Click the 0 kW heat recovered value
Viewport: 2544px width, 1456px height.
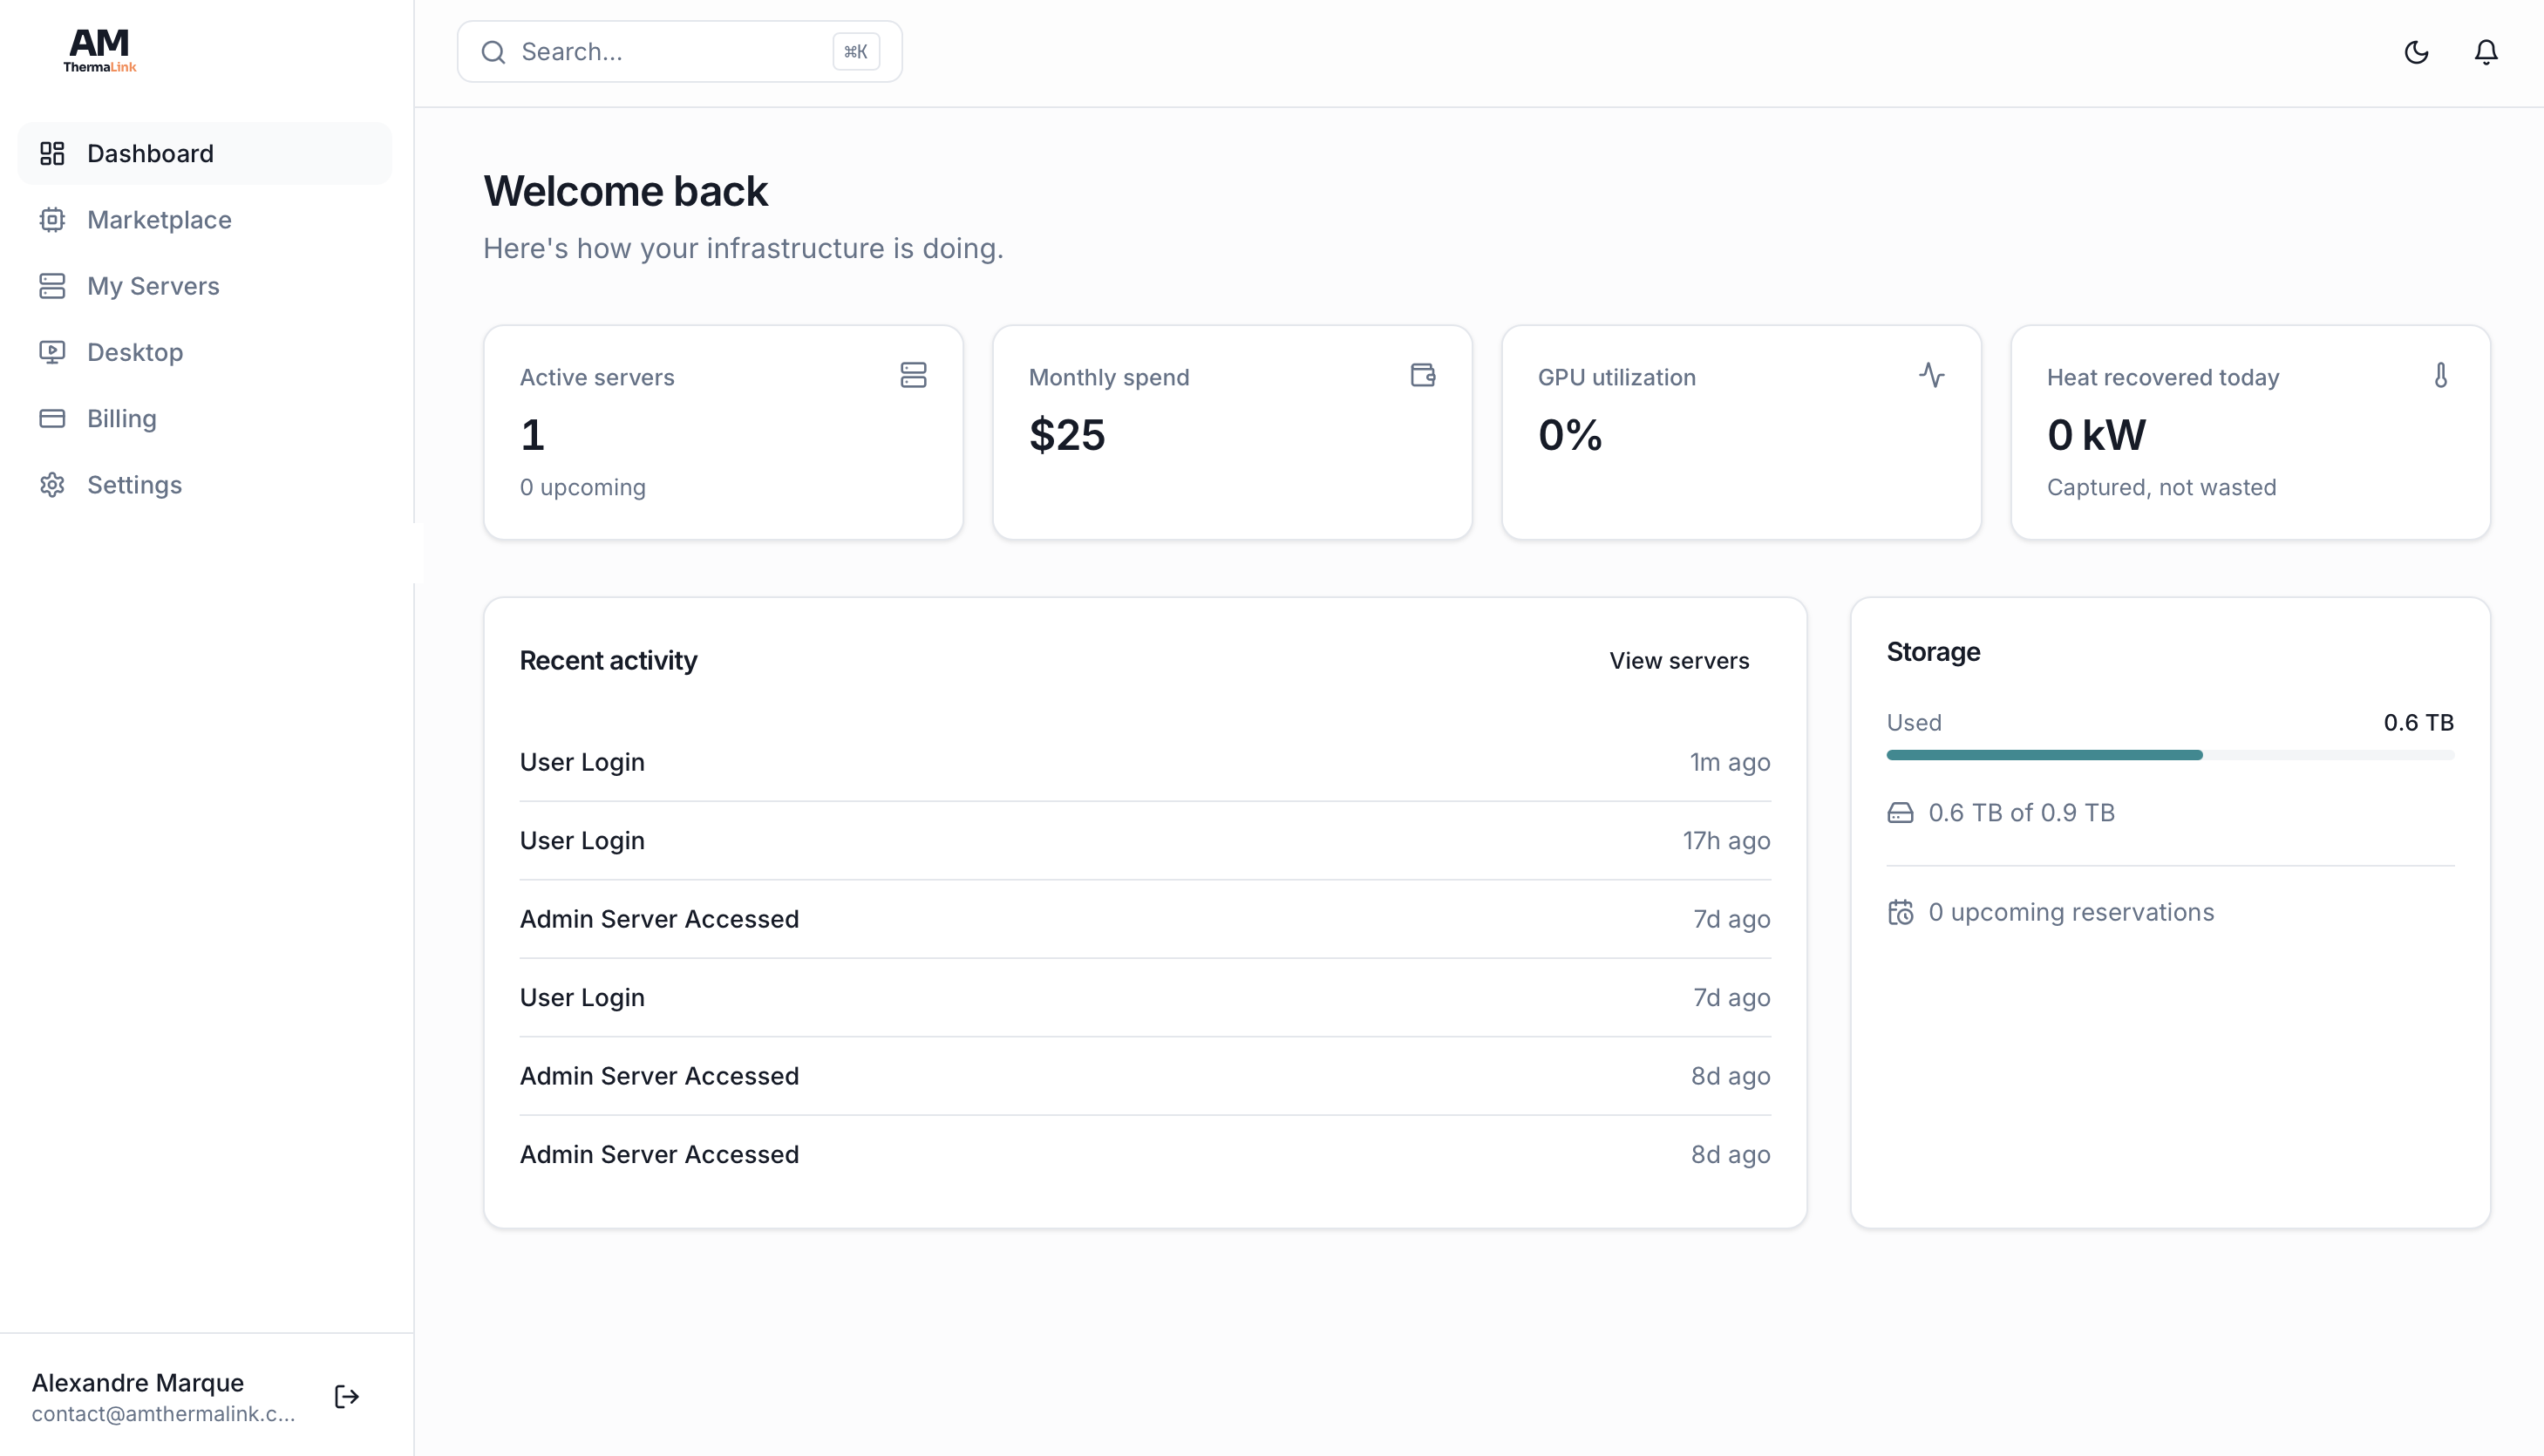[2096, 435]
